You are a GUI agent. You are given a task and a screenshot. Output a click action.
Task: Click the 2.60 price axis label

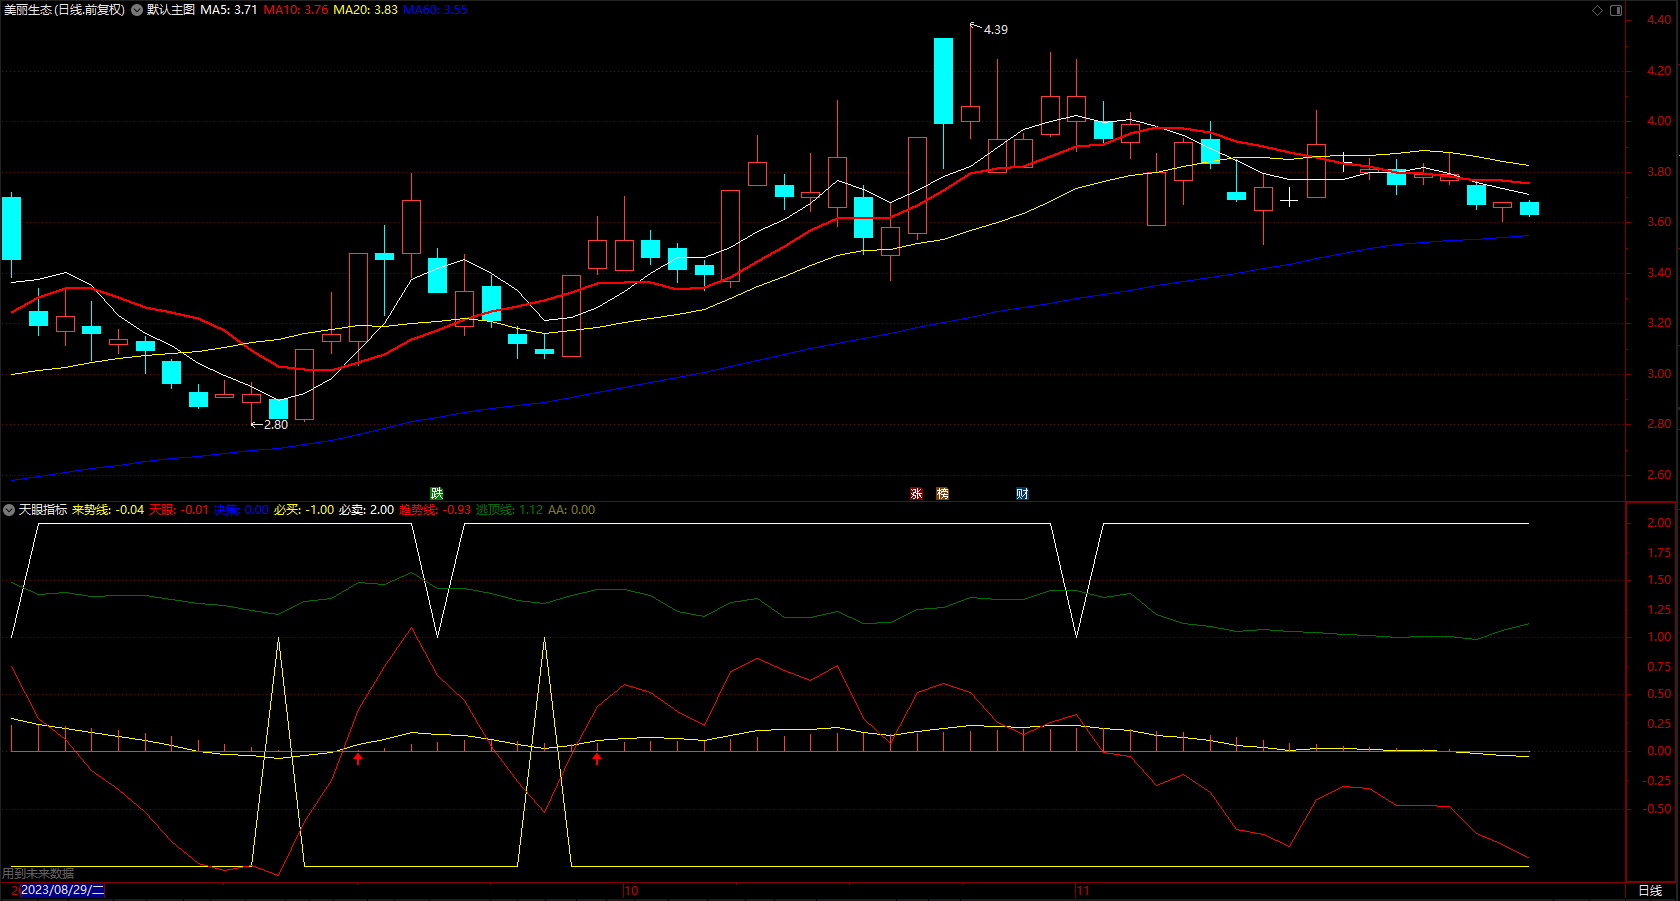(x=1659, y=475)
